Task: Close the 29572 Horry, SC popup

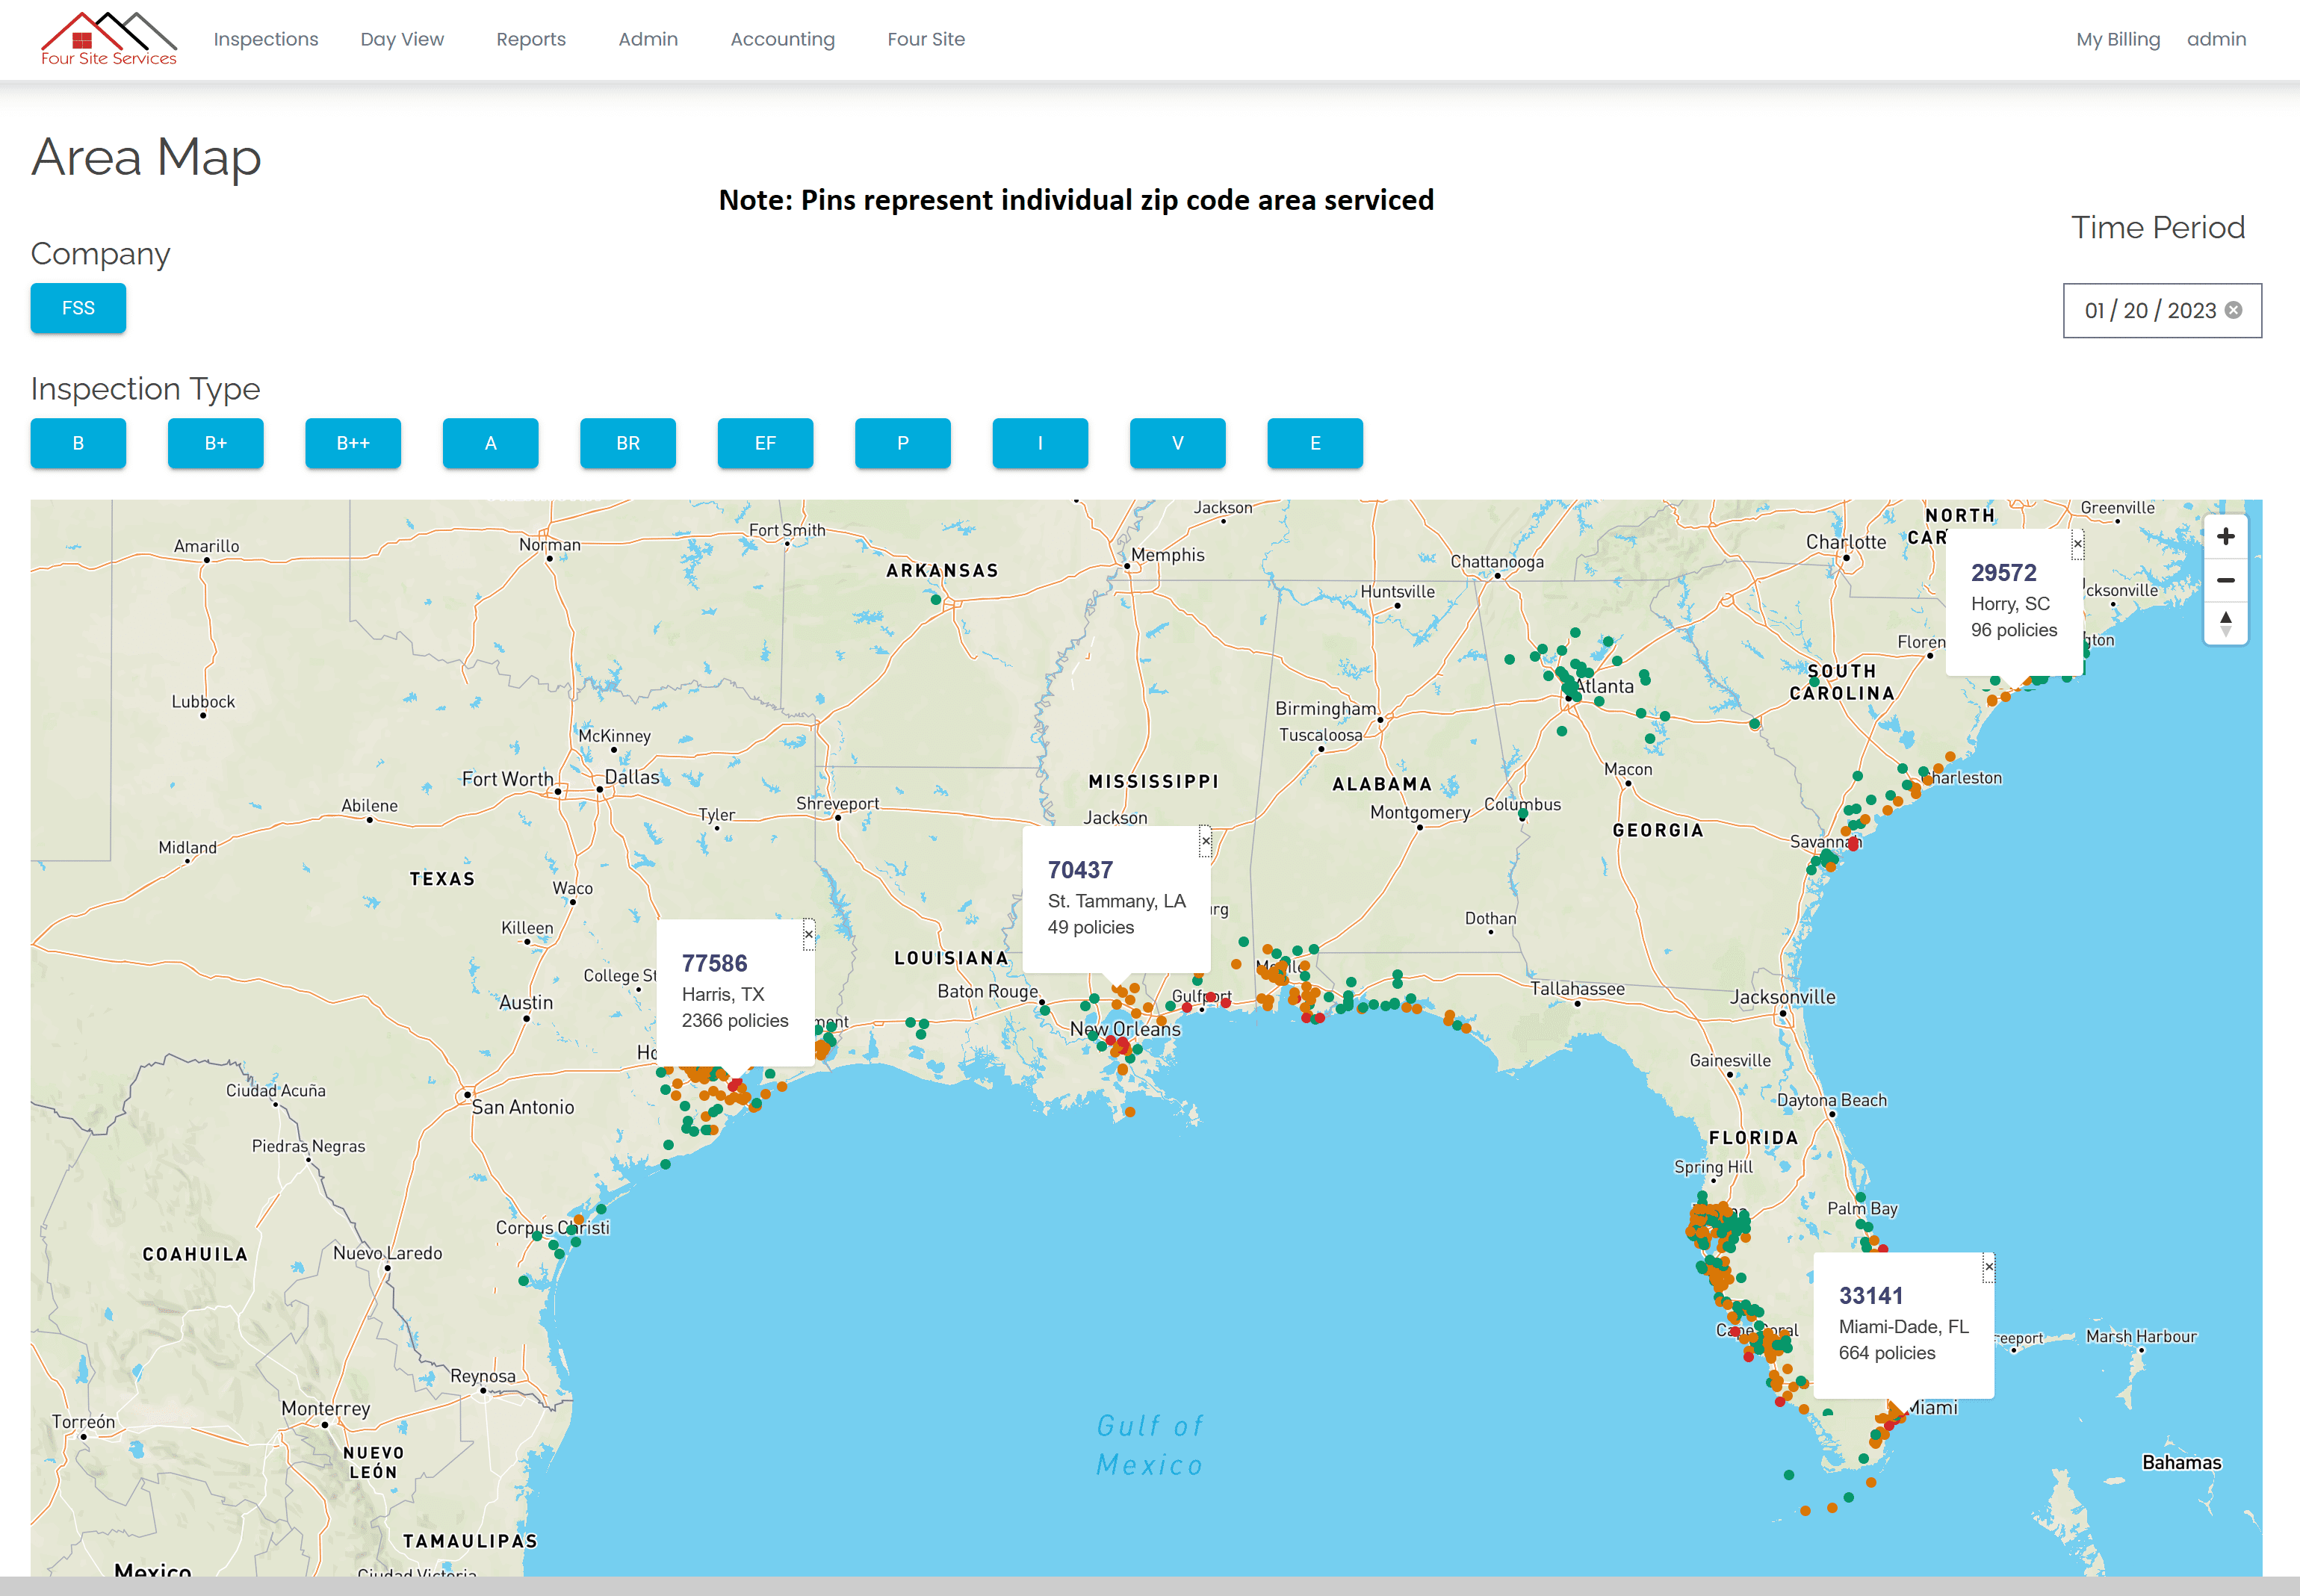Action: point(2077,544)
